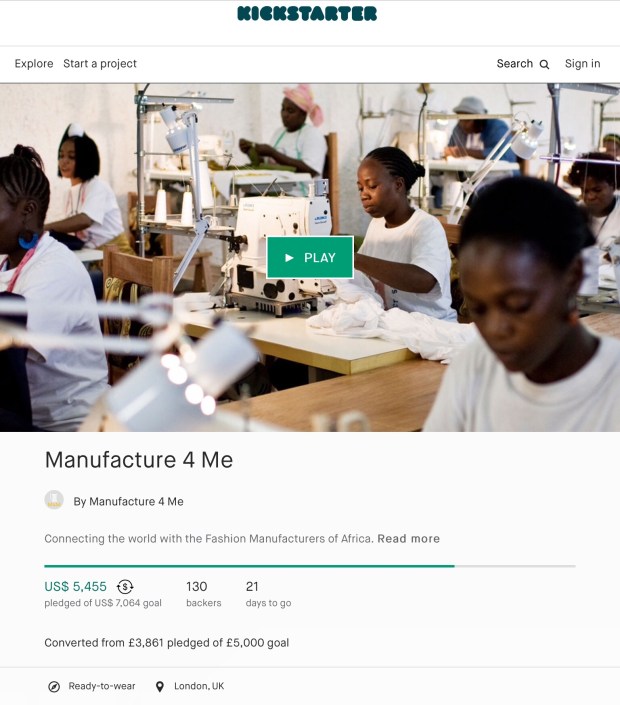Viewport: 620px width, 705px height.
Task: Click the compass category icon
Action: (54, 687)
